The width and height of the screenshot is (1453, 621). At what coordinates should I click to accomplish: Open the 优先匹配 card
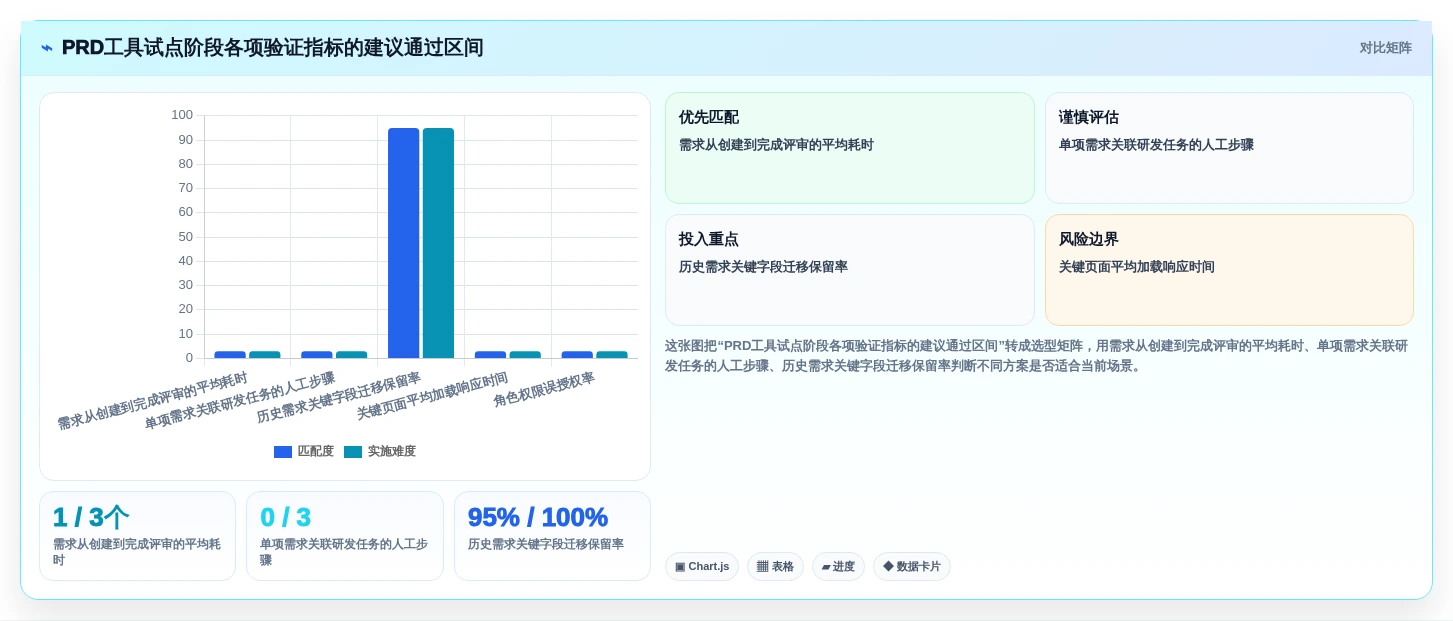[x=850, y=148]
